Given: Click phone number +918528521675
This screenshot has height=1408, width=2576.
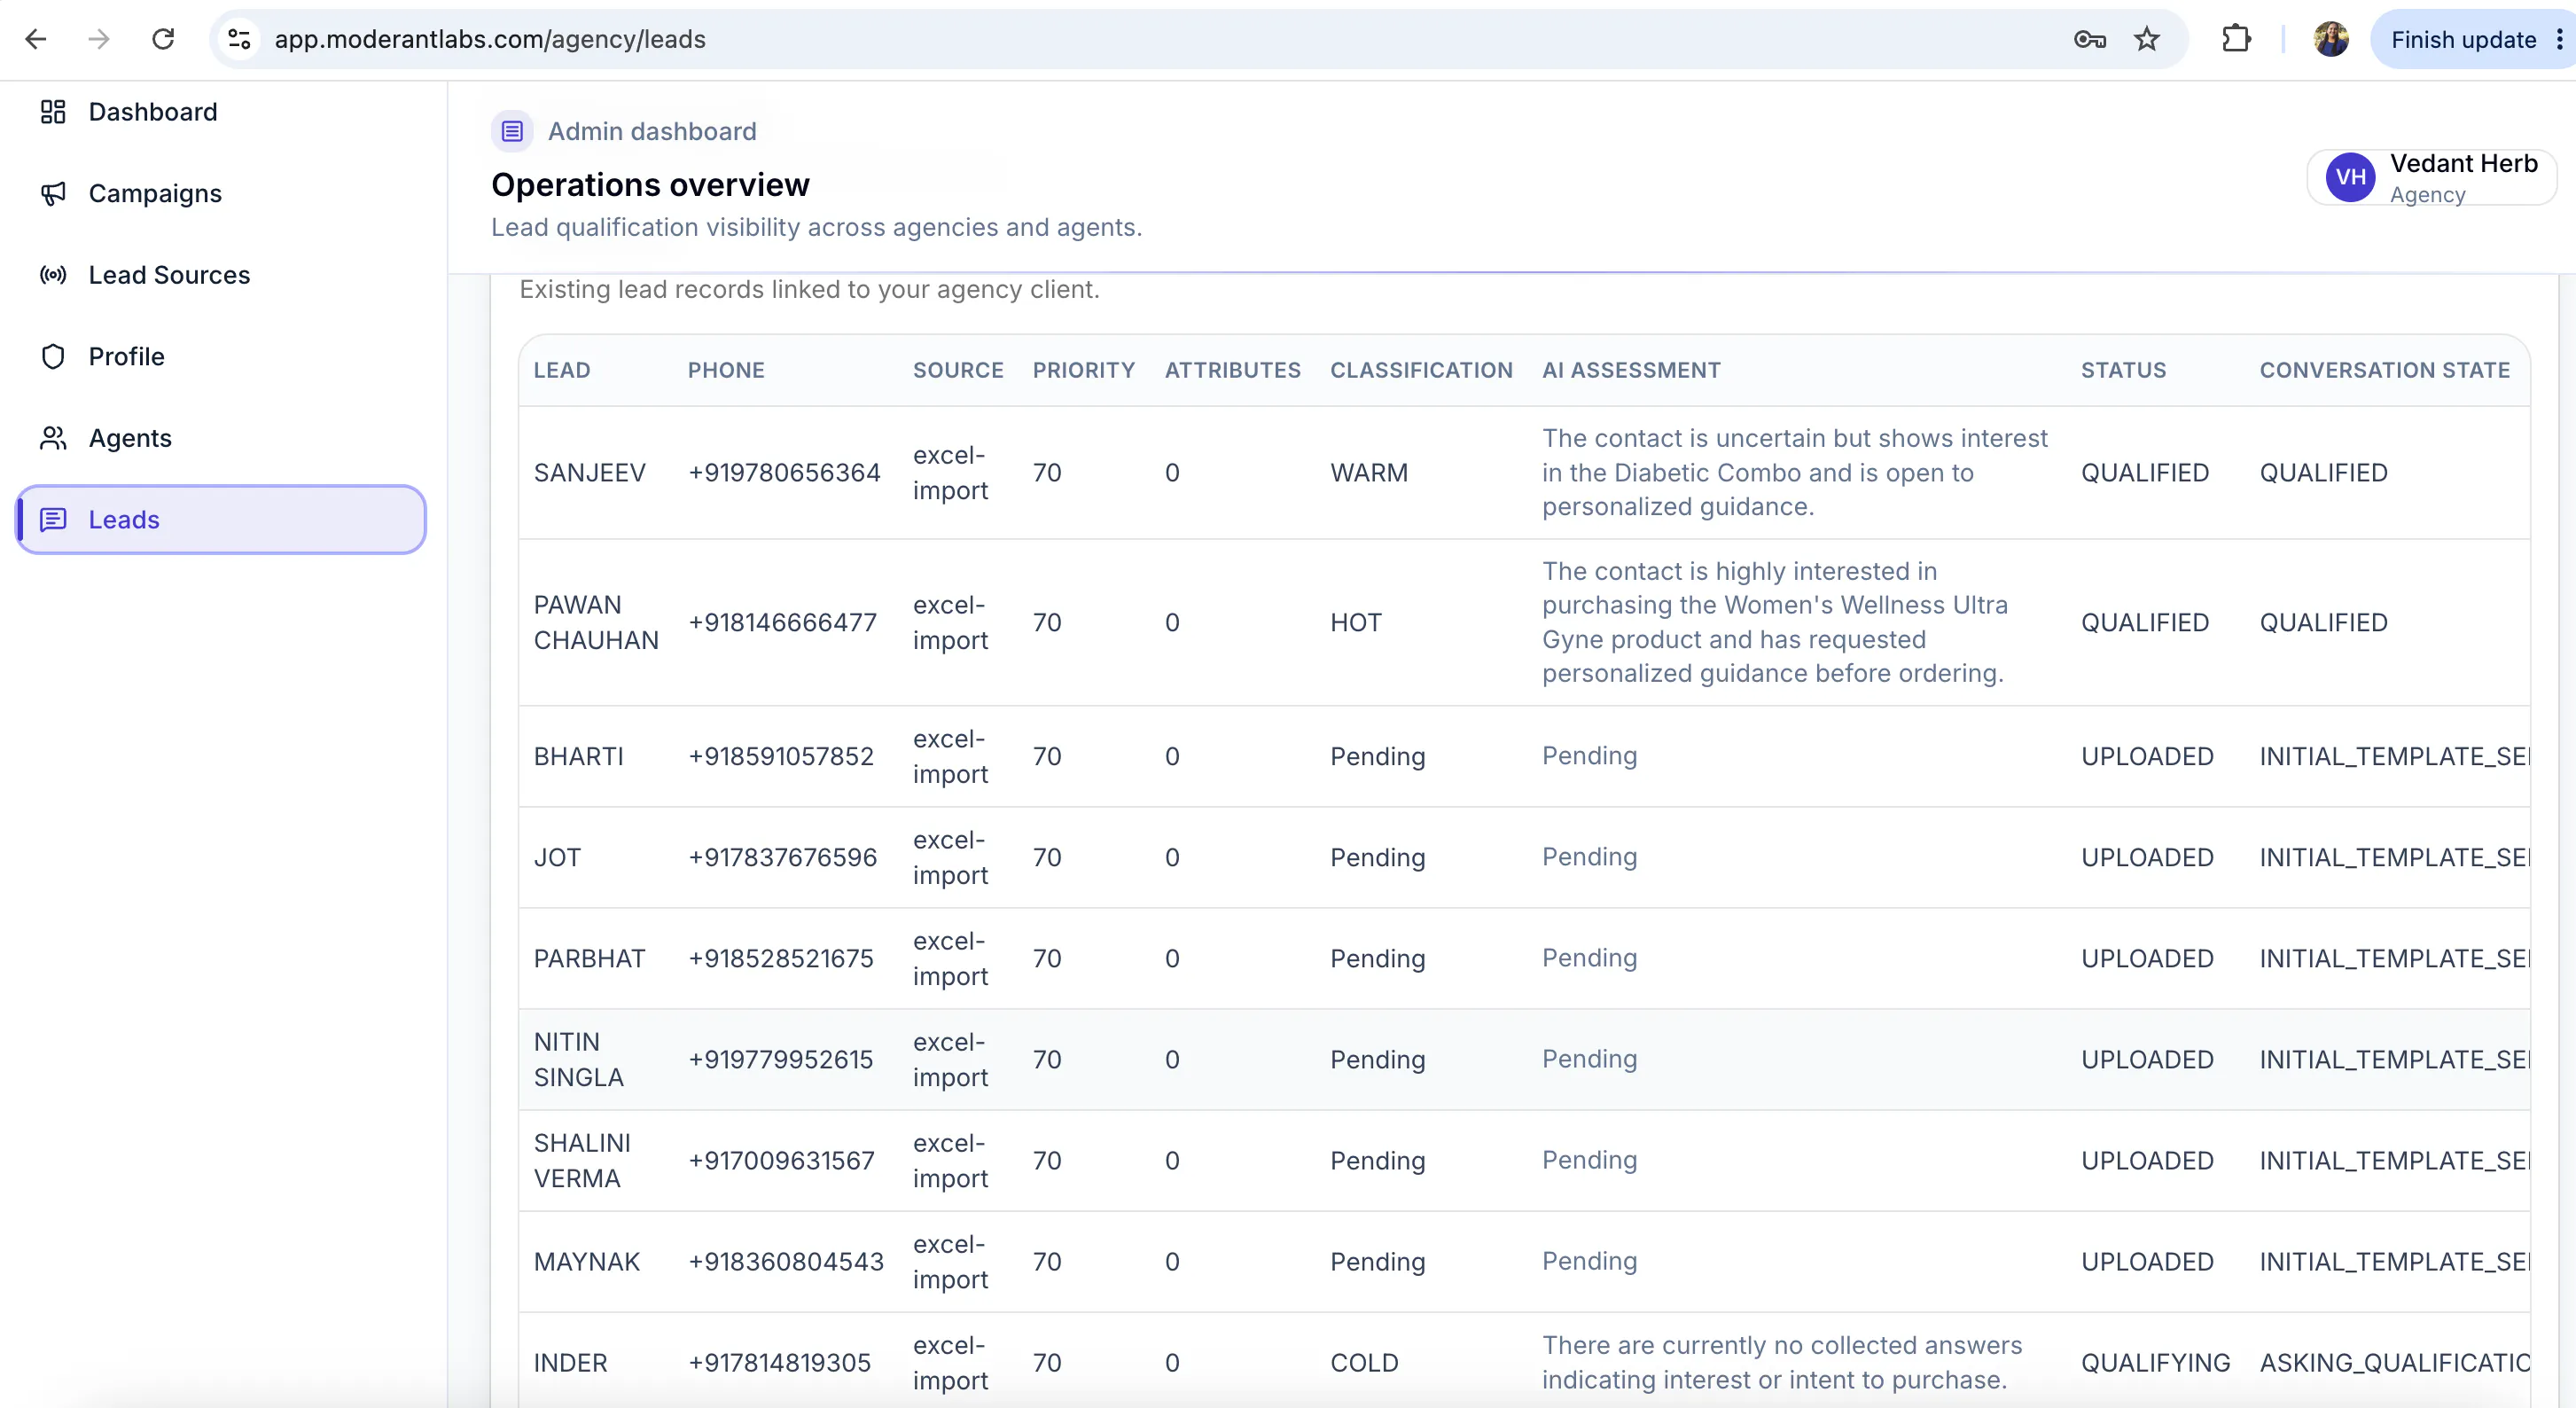Looking at the screenshot, I should coord(781,958).
